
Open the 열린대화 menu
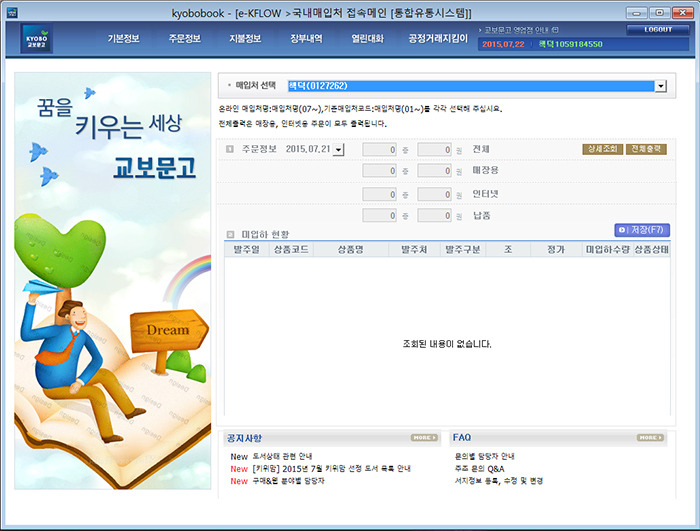point(367,39)
